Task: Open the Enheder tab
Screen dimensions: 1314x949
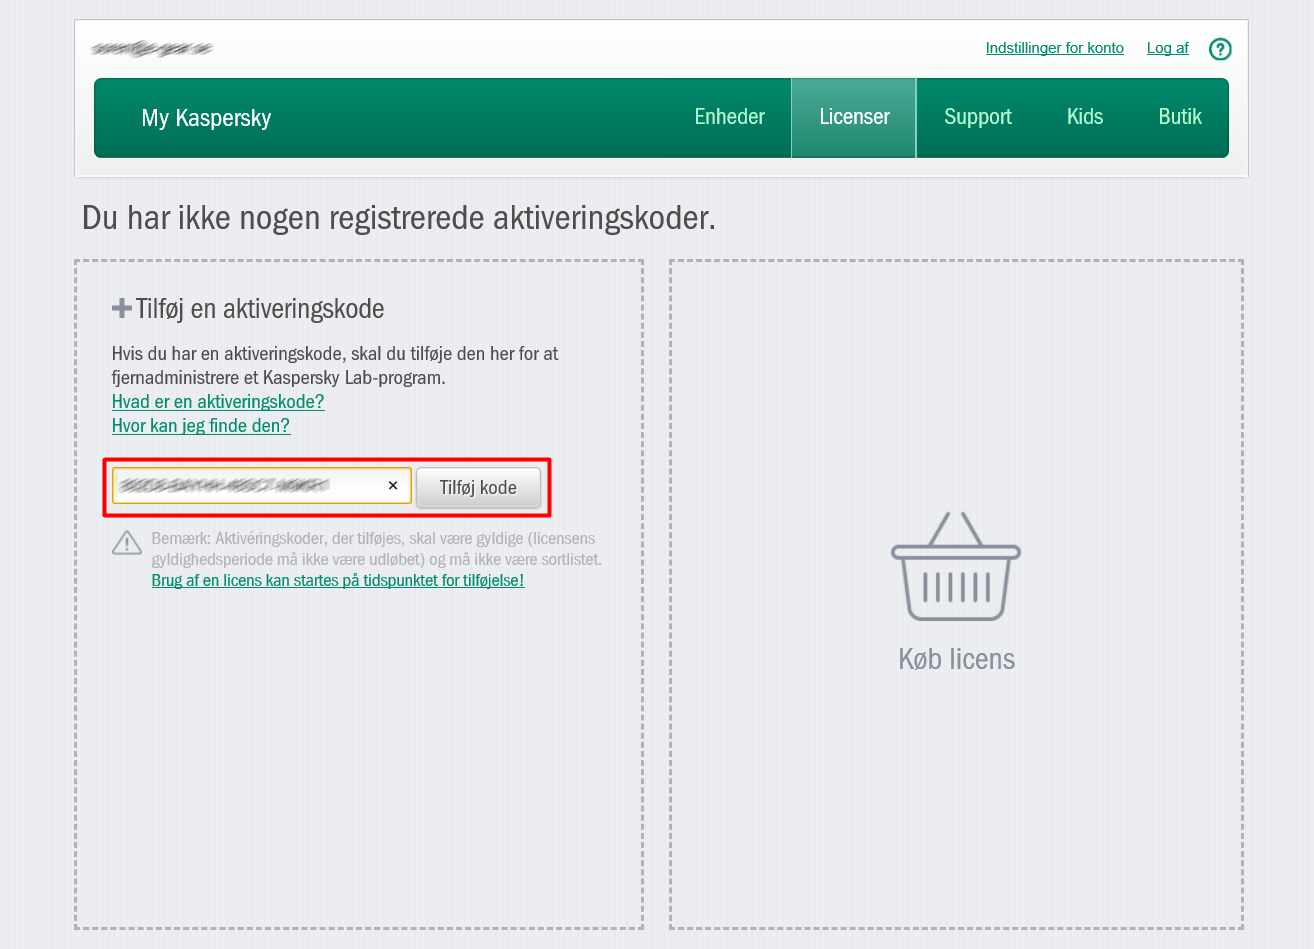Action: [729, 117]
